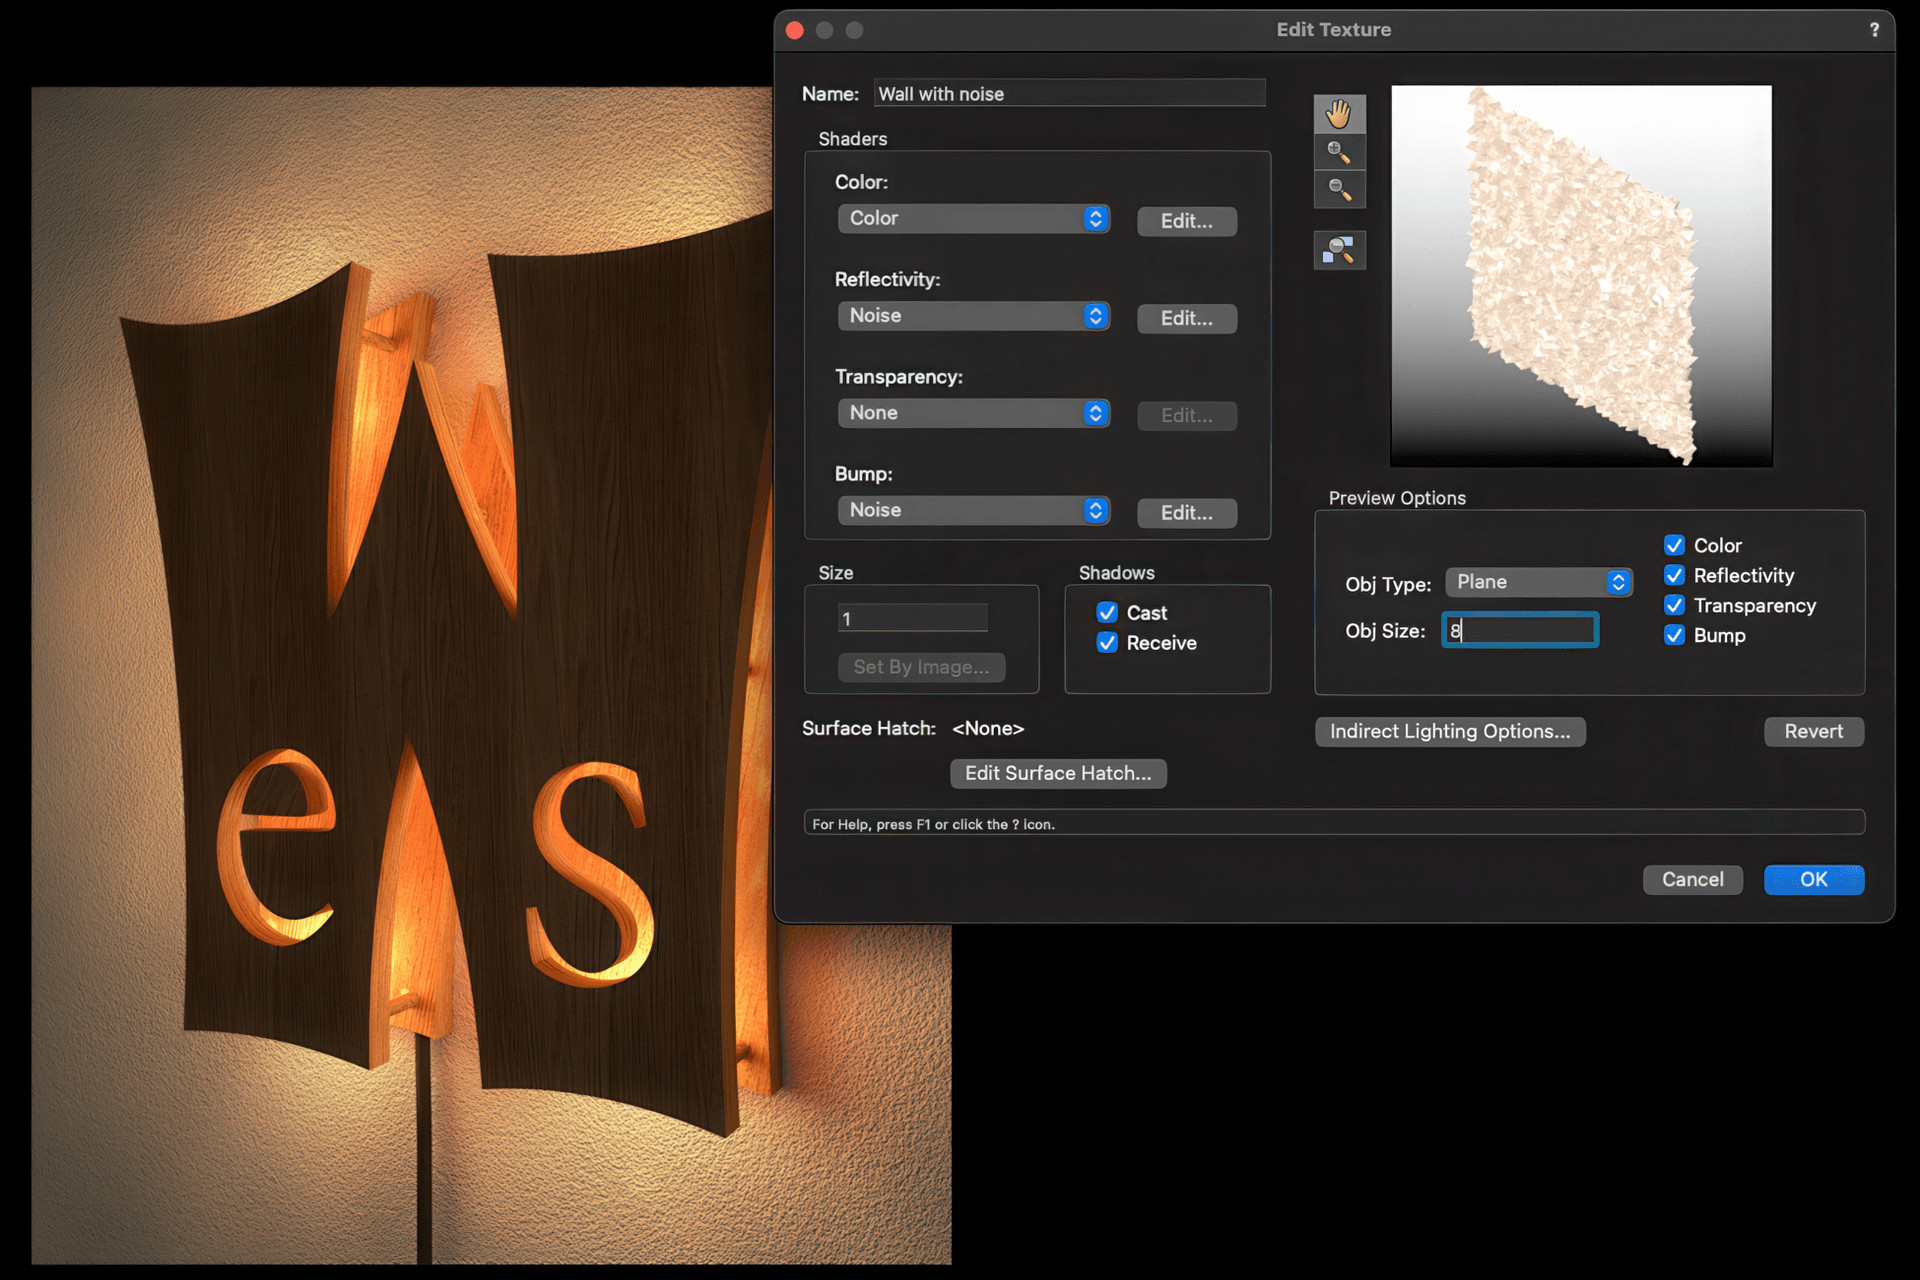Click Edit Surface Hatch button
Image resolution: width=1920 pixels, height=1280 pixels.
pyautogui.click(x=1058, y=773)
